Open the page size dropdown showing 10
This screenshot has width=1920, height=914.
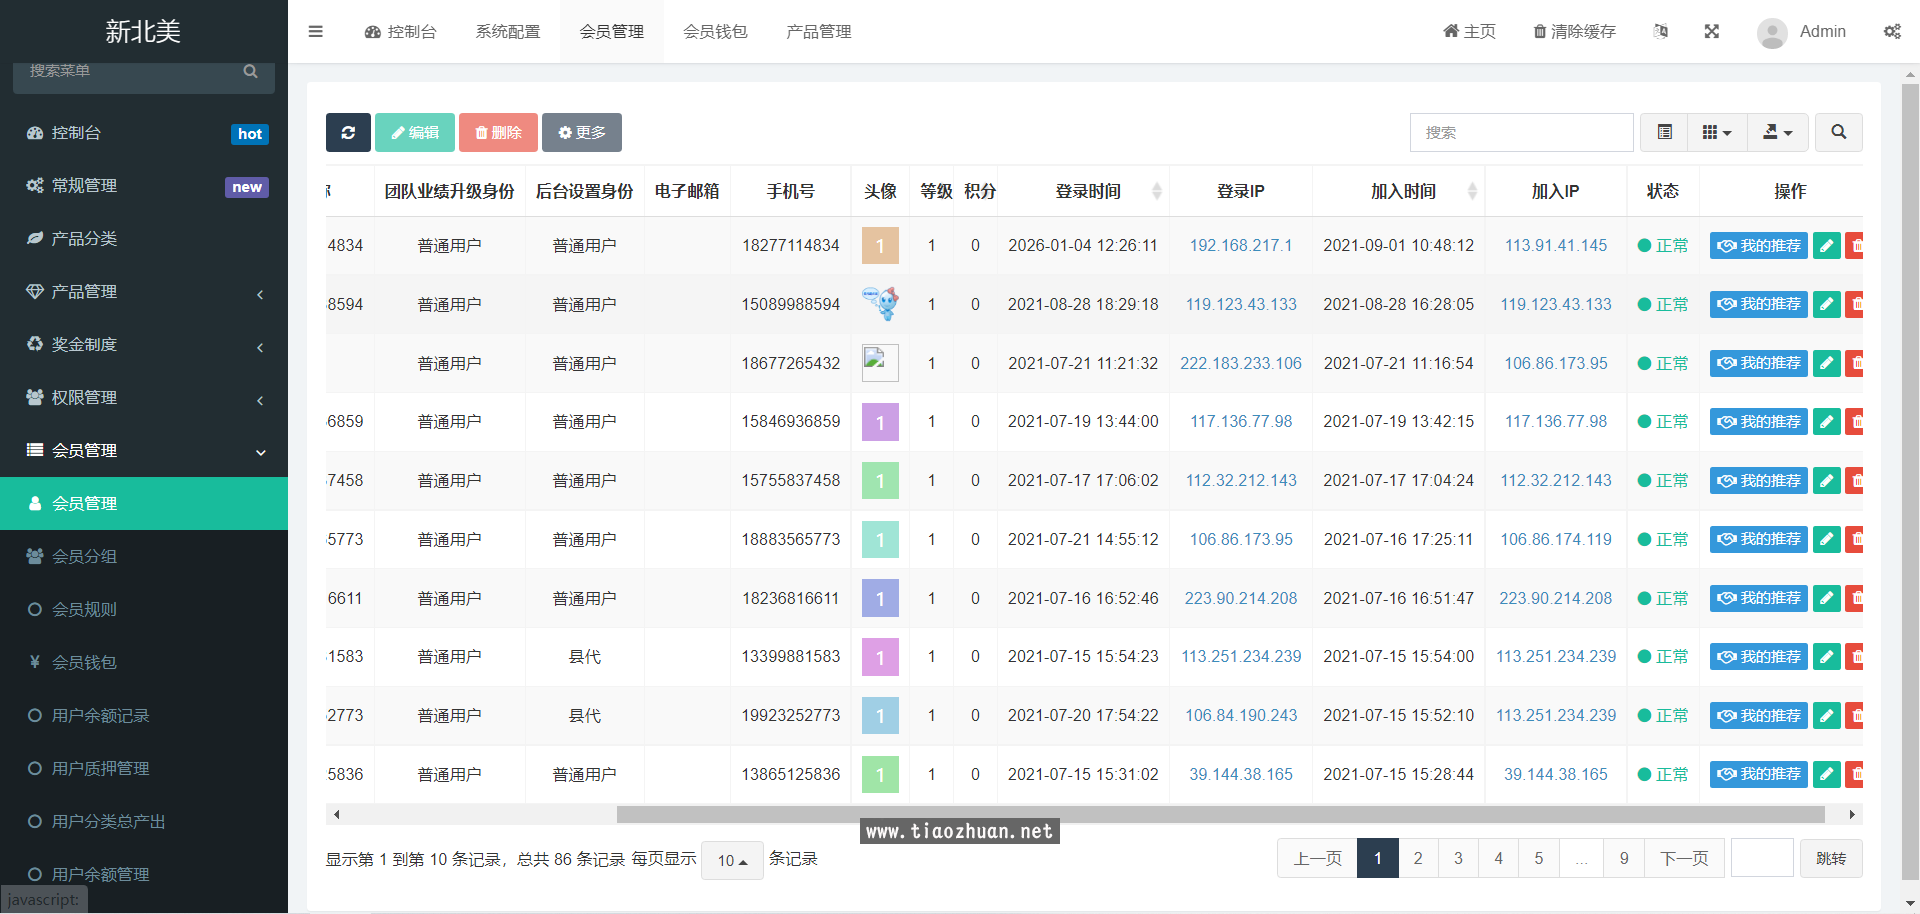732,860
